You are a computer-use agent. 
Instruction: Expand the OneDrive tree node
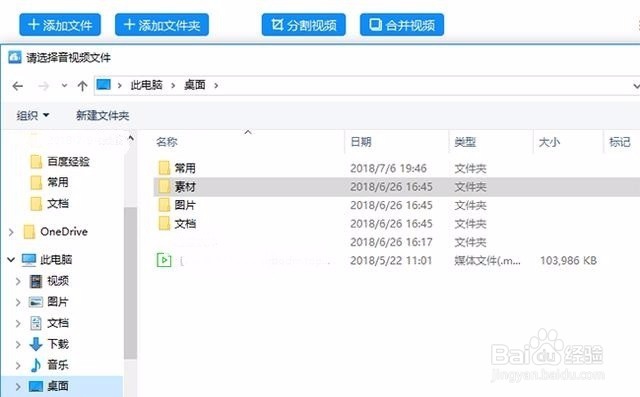pos(11,232)
